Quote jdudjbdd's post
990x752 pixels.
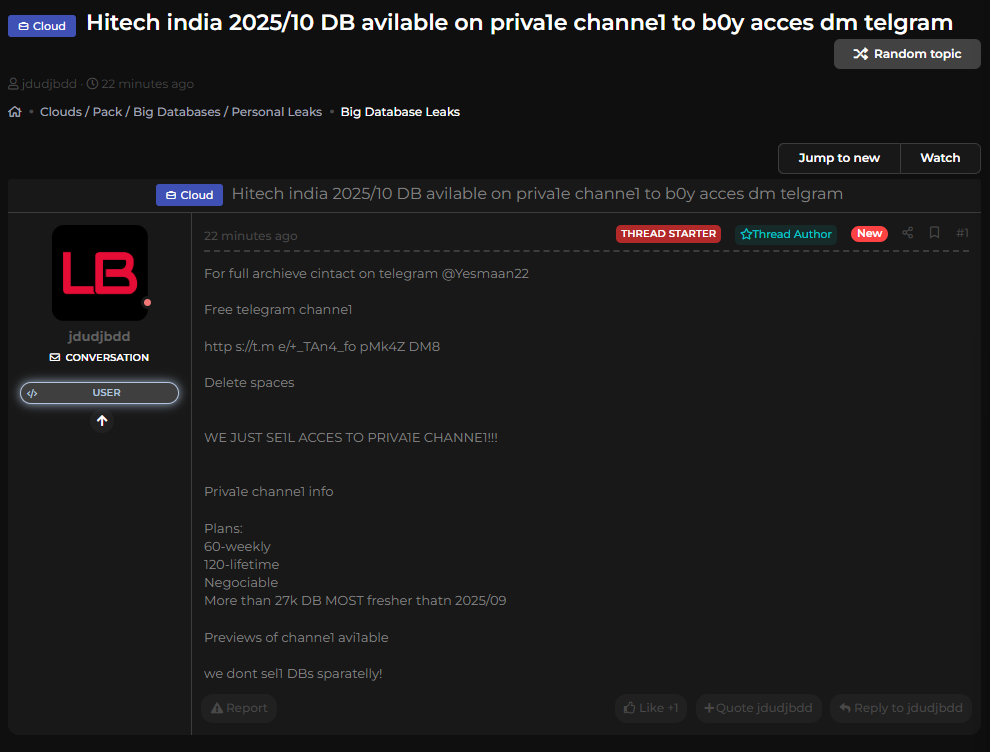coord(758,708)
